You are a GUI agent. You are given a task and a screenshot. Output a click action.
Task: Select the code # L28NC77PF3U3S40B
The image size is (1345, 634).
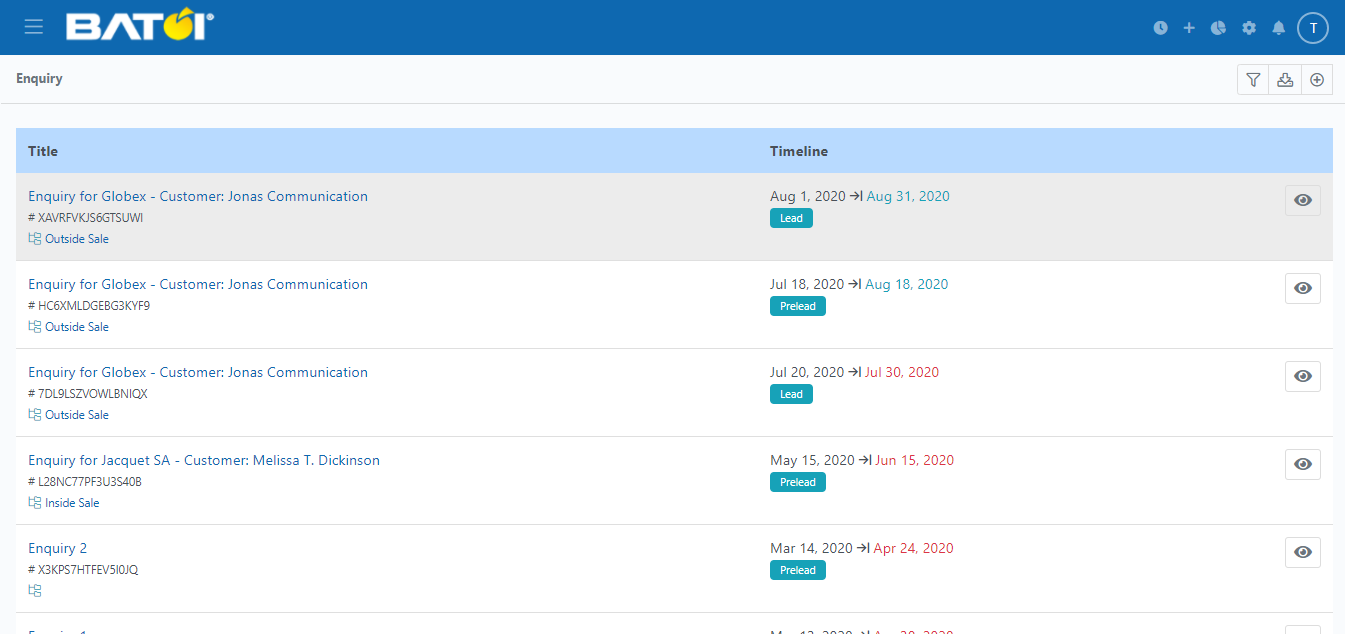point(85,481)
